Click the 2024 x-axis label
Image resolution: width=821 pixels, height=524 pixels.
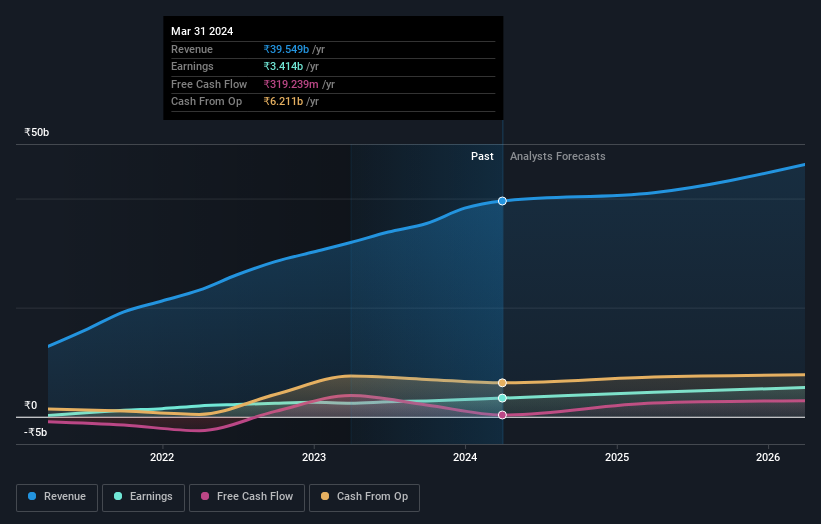(465, 457)
